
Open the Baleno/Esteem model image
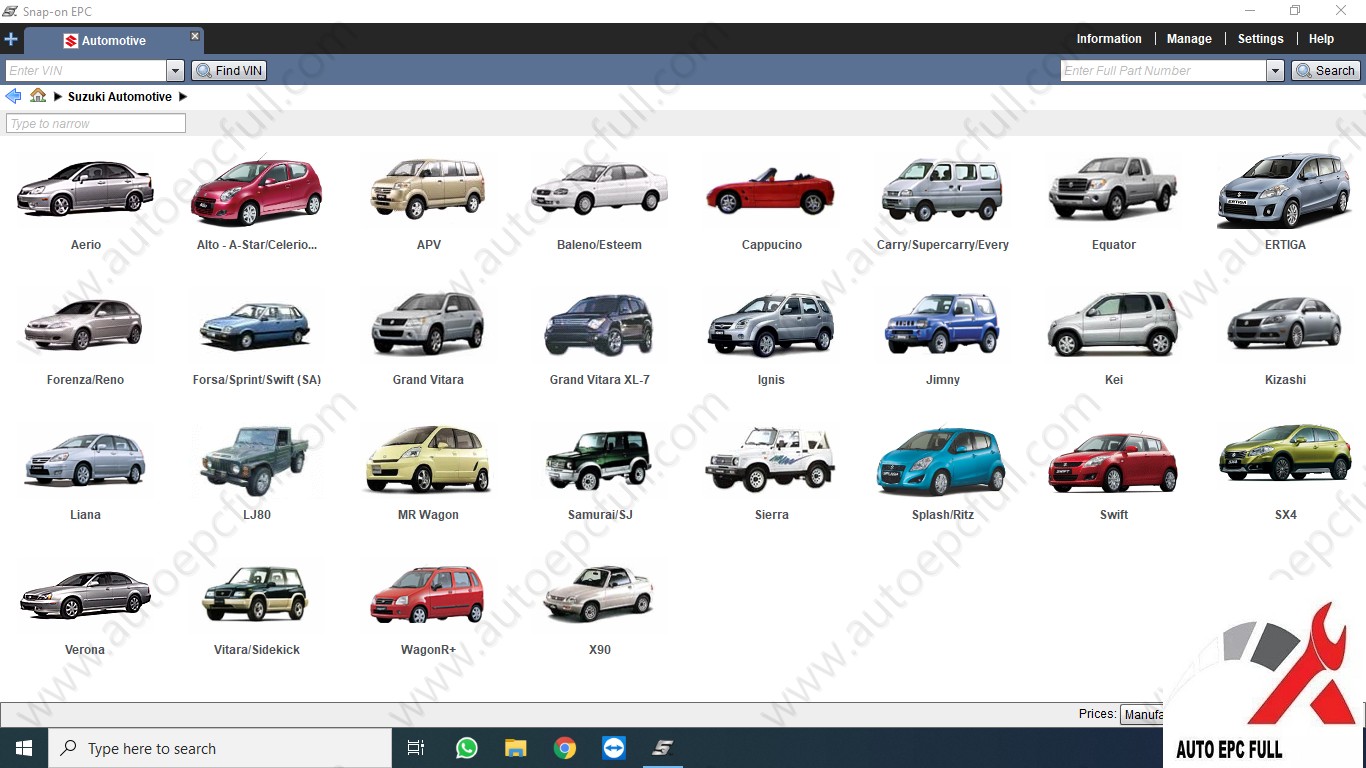599,188
